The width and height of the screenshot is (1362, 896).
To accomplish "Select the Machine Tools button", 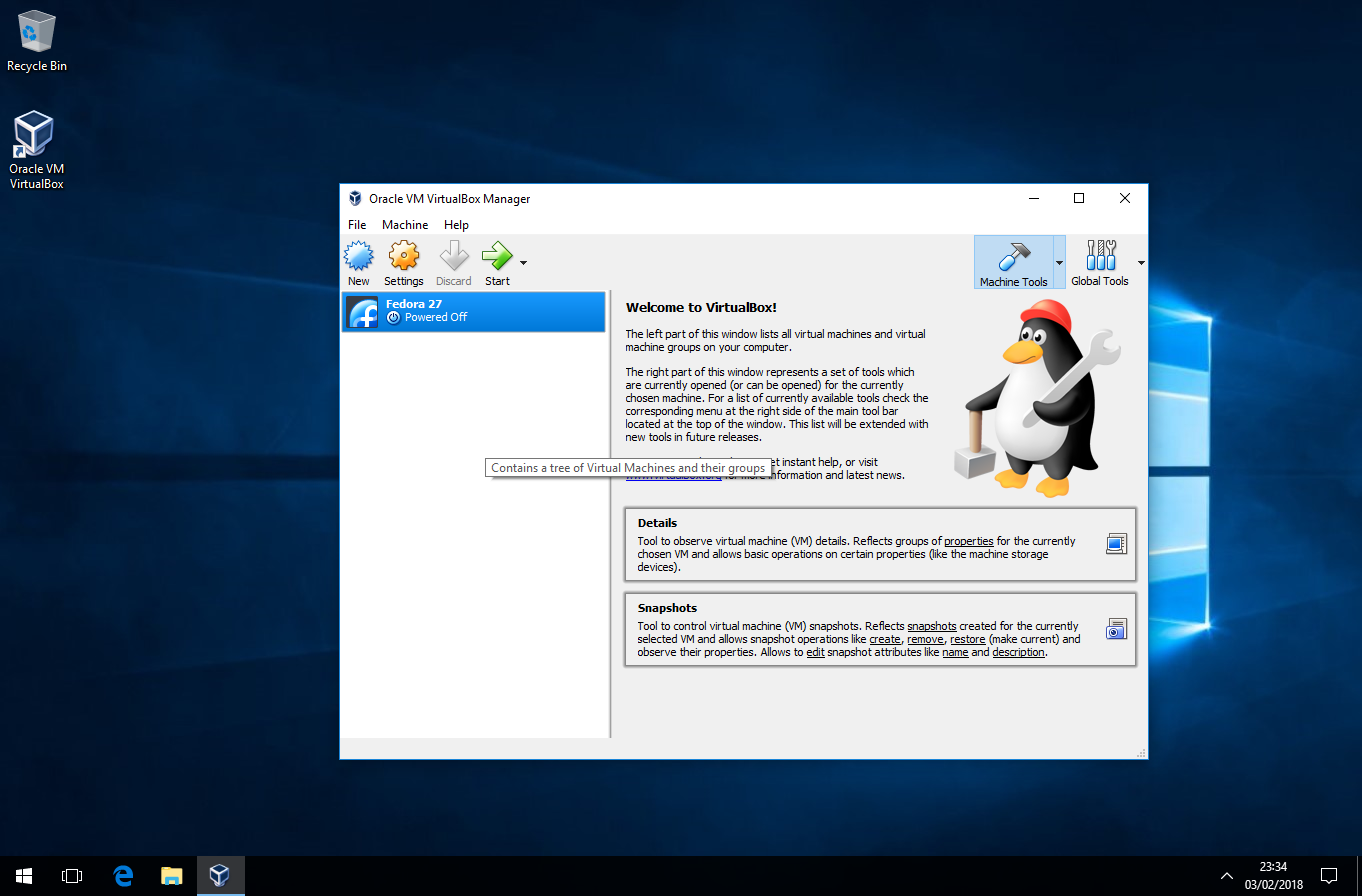I will click(x=1013, y=263).
